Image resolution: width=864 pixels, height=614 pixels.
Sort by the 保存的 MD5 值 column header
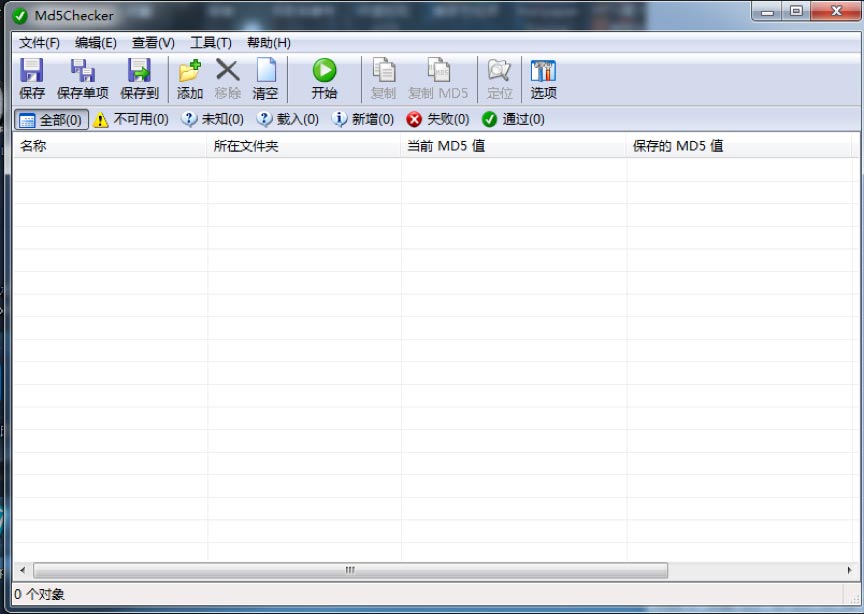pos(739,146)
